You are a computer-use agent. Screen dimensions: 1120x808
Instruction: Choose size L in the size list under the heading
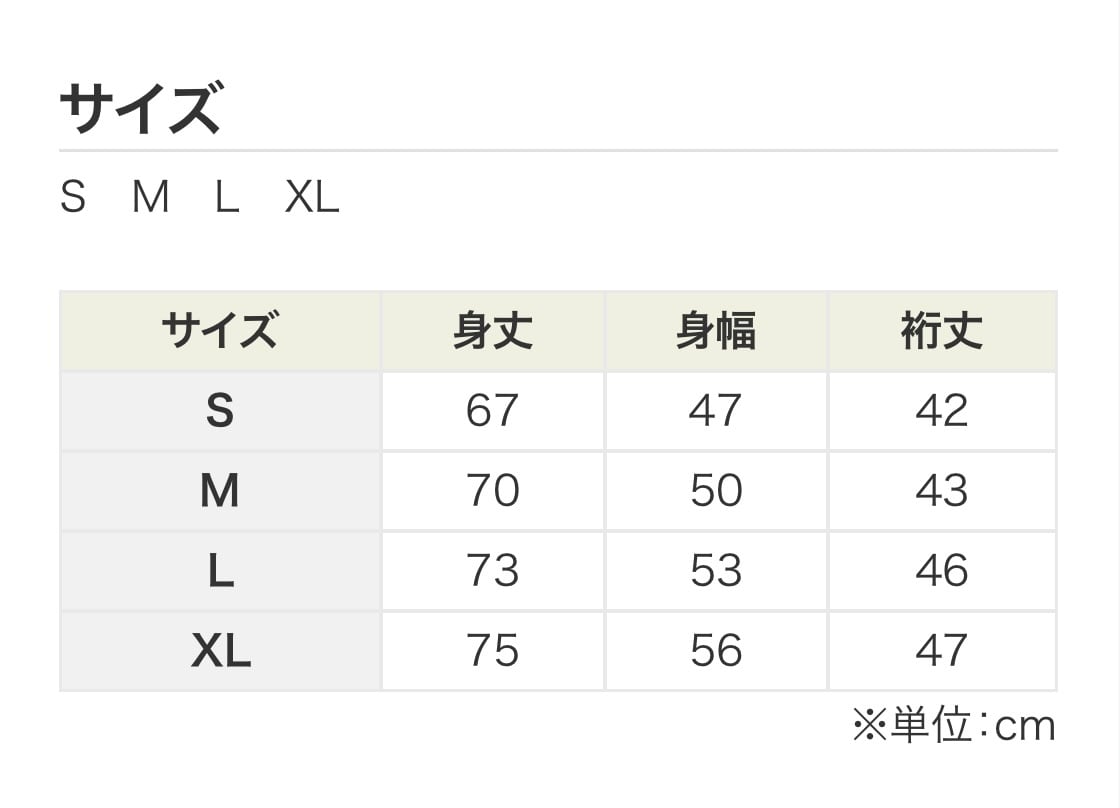(x=227, y=198)
